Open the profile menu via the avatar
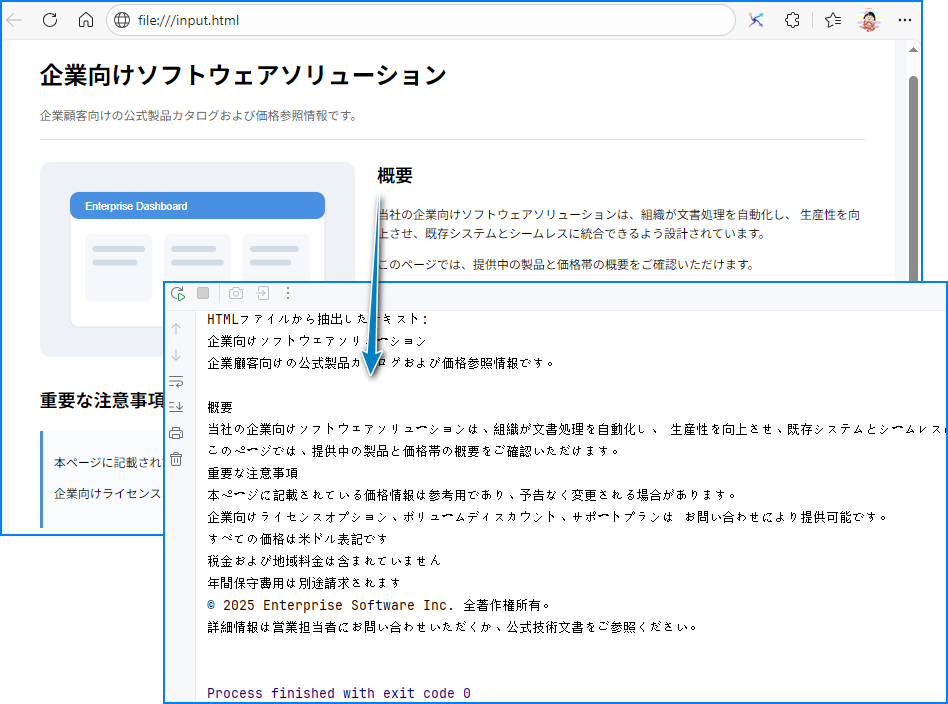948x704 pixels. (869, 19)
